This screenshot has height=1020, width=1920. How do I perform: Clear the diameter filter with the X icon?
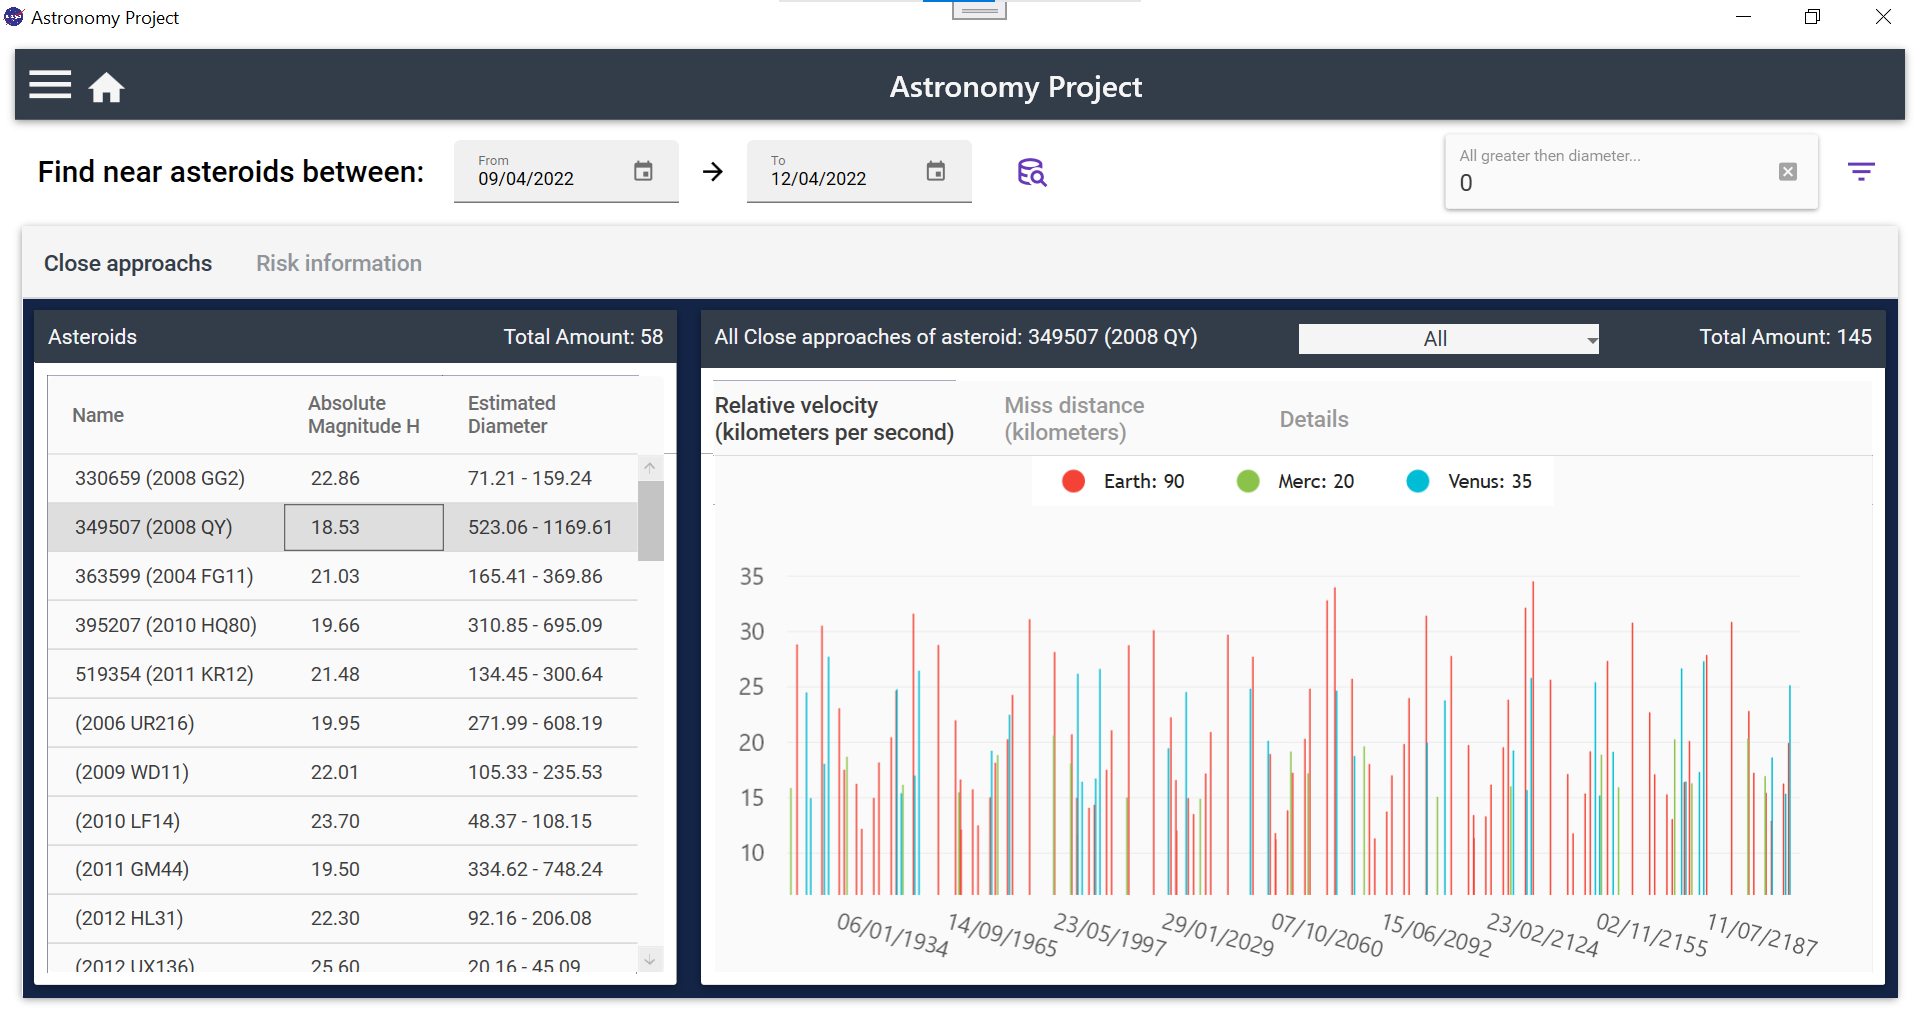(x=1787, y=171)
